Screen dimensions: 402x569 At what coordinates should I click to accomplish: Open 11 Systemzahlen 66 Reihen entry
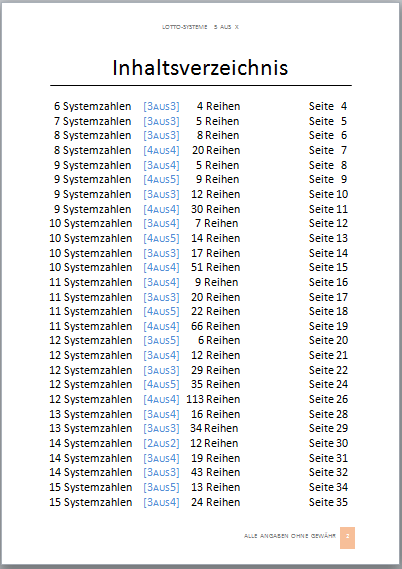(200, 326)
